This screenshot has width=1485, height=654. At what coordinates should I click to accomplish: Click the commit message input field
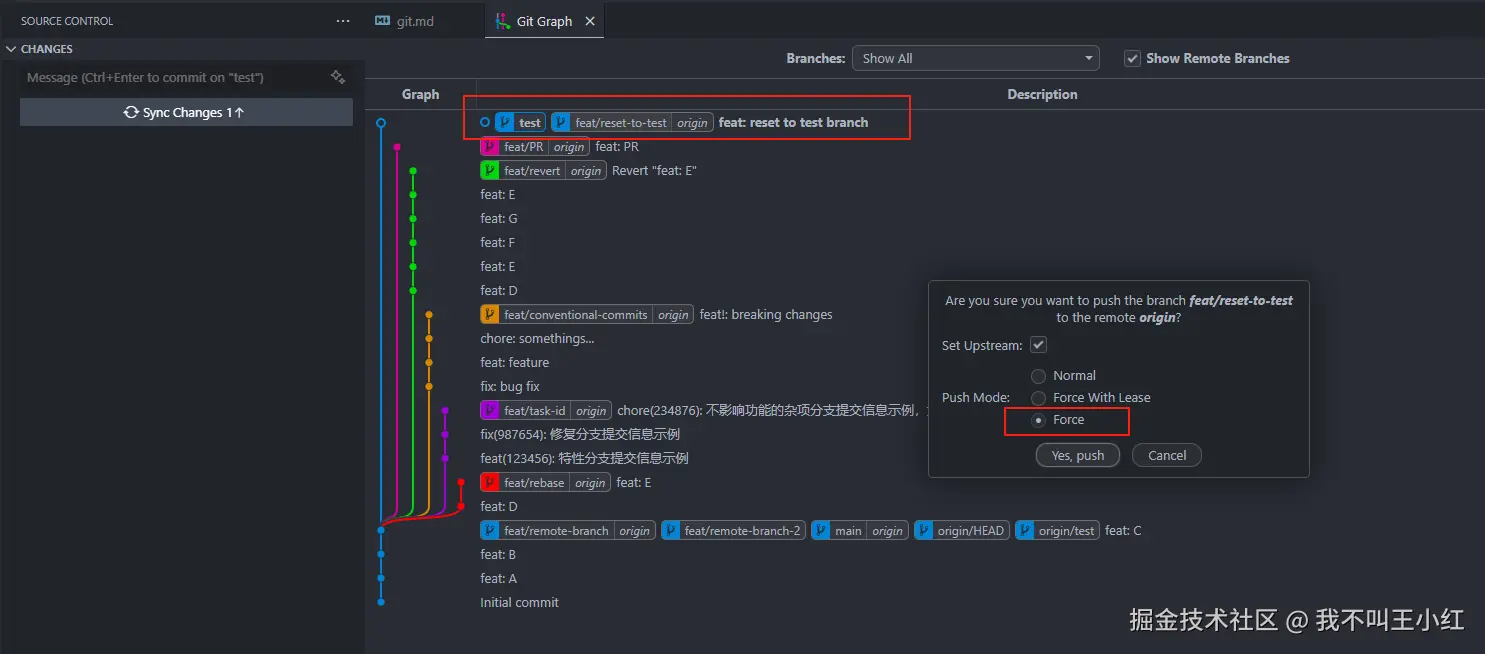(x=175, y=77)
